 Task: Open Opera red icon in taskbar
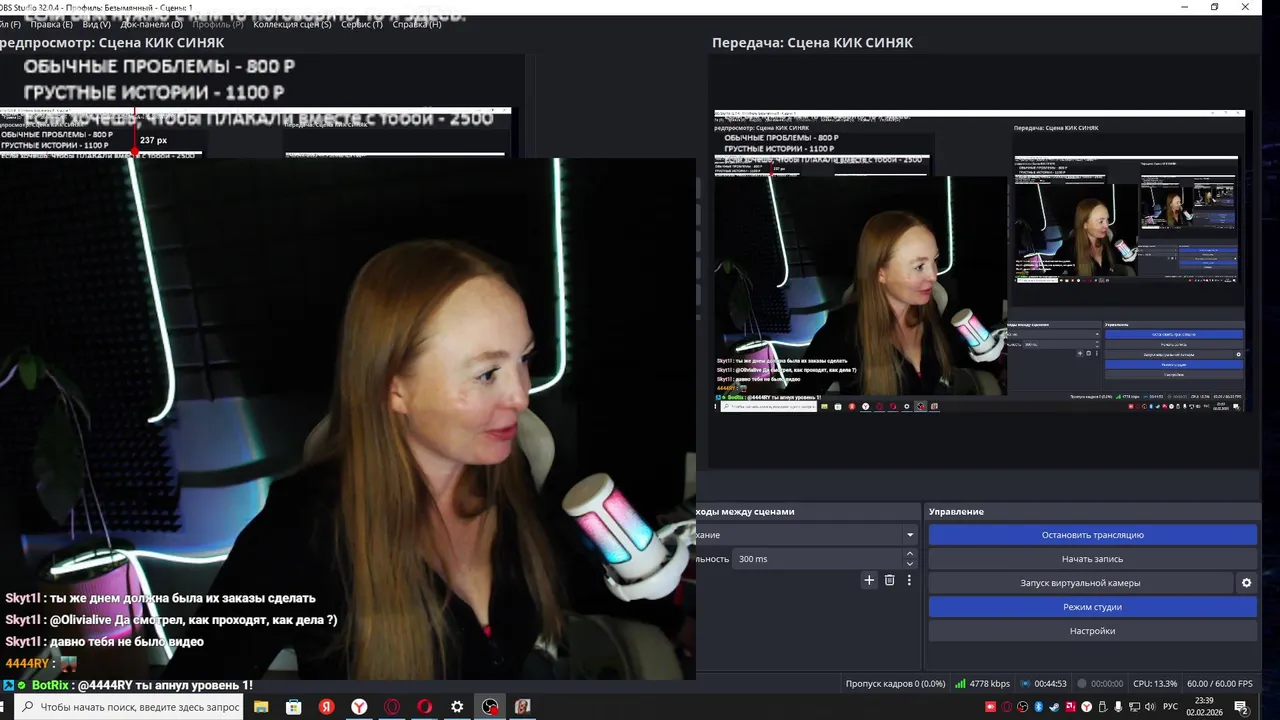pos(424,707)
